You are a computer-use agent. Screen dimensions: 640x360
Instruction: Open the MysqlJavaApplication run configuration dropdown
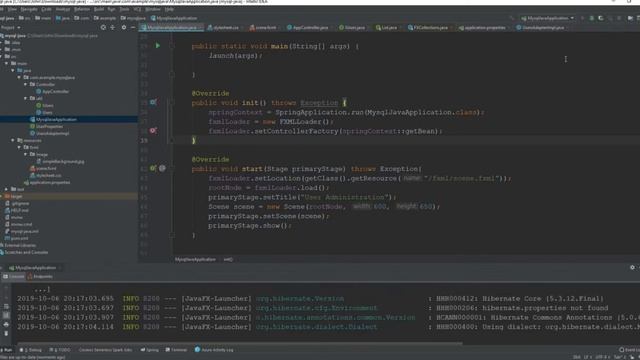547,18
